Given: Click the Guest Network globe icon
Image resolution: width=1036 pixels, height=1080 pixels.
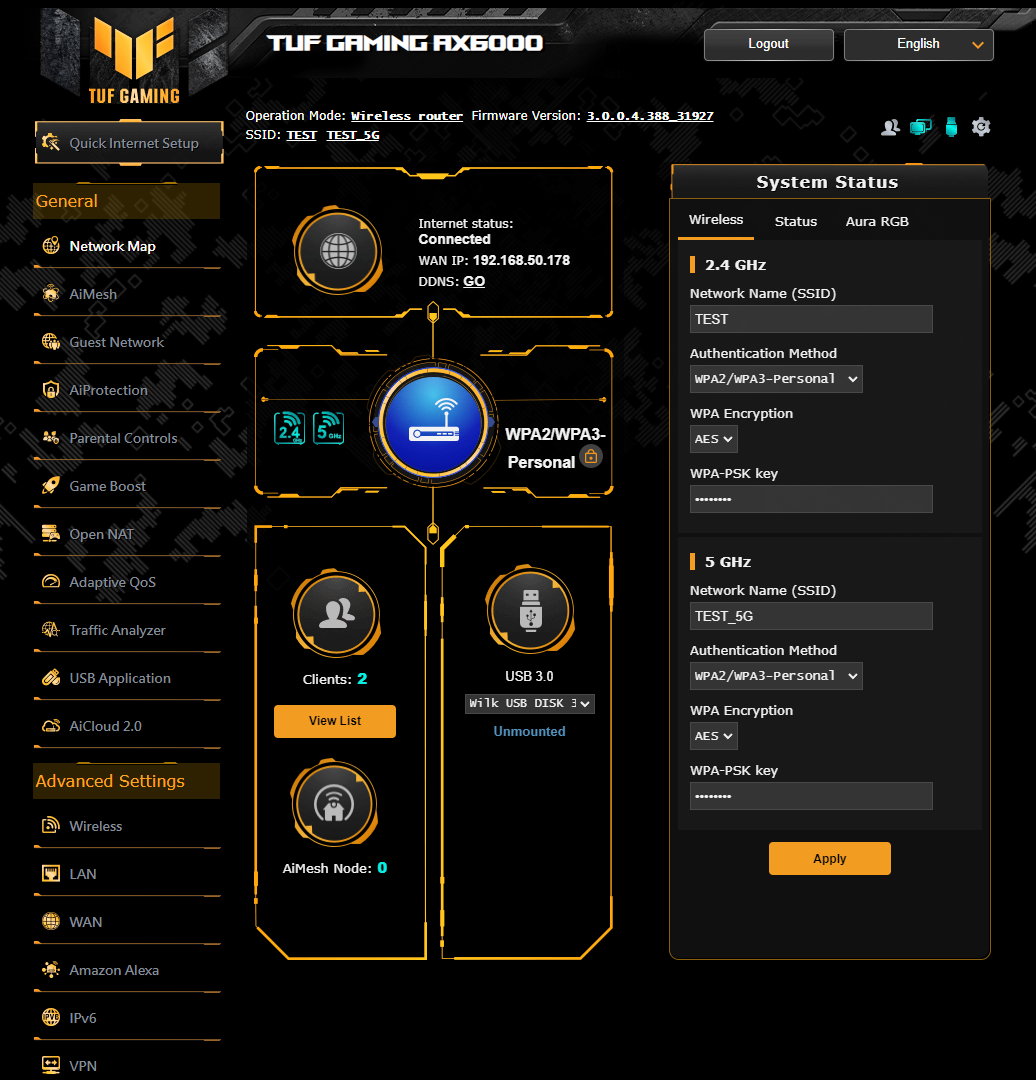Looking at the screenshot, I should tap(51, 342).
